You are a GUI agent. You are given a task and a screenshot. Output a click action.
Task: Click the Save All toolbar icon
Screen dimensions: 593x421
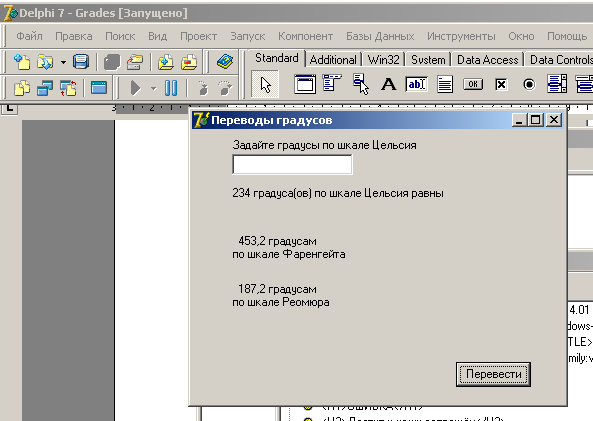pyautogui.click(x=112, y=62)
